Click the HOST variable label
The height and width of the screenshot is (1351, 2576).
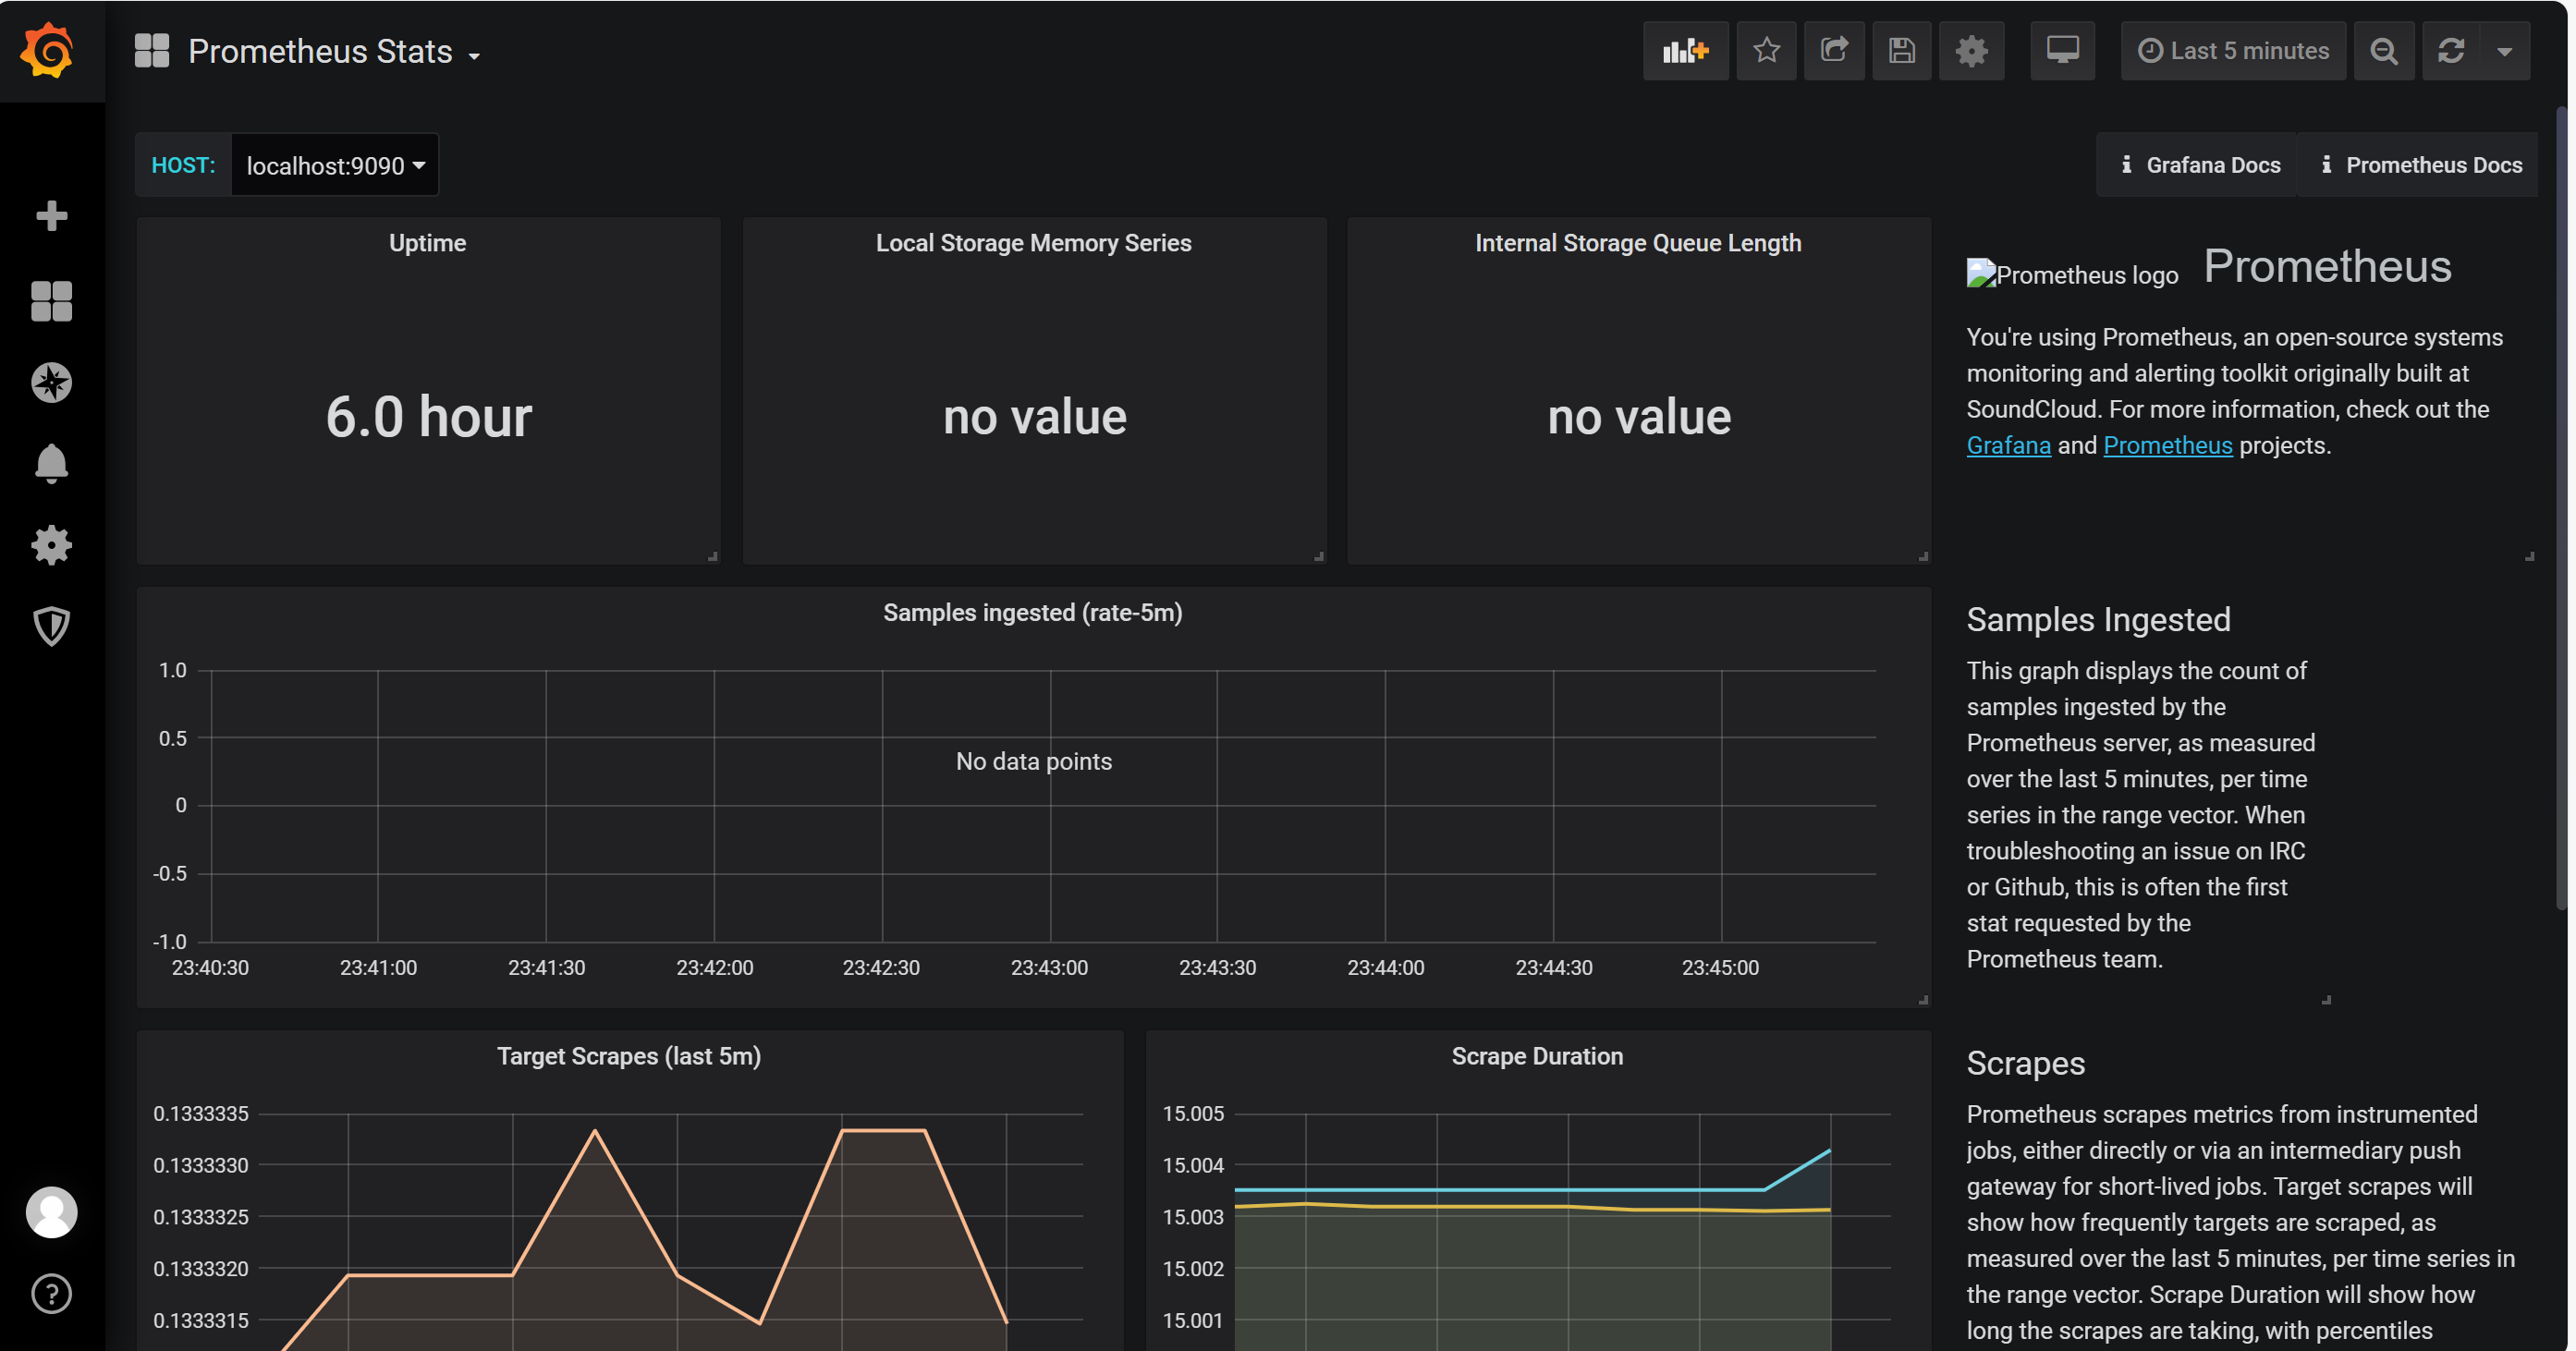click(183, 165)
